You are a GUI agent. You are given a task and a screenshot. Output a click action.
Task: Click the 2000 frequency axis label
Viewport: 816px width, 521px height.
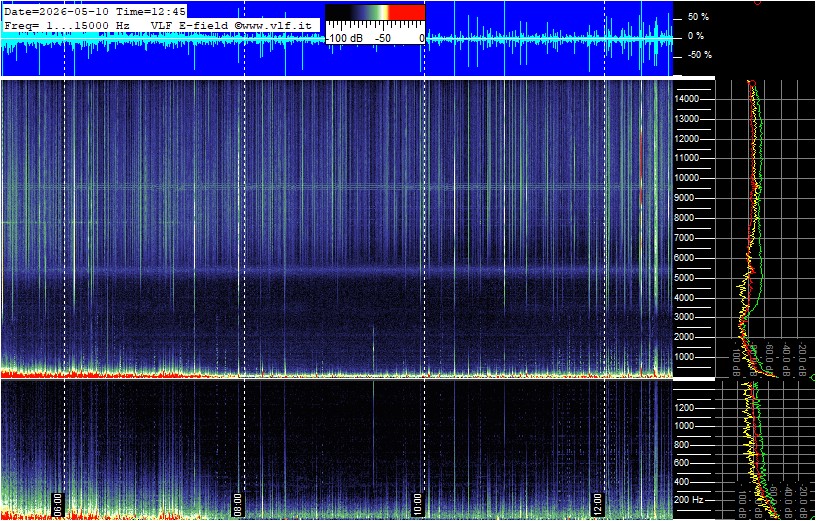[684, 337]
